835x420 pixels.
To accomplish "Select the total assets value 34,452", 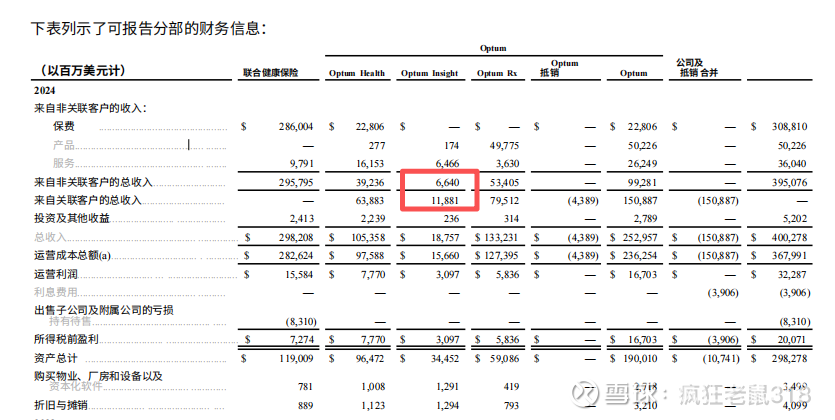I will [x=445, y=359].
